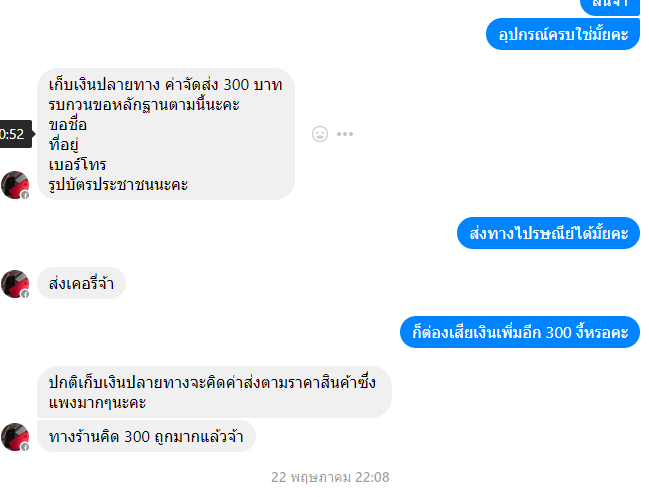The width and height of the screenshot is (649, 497).
Task: Click Facebook badge on bottom avatar
Action: (x=25, y=447)
